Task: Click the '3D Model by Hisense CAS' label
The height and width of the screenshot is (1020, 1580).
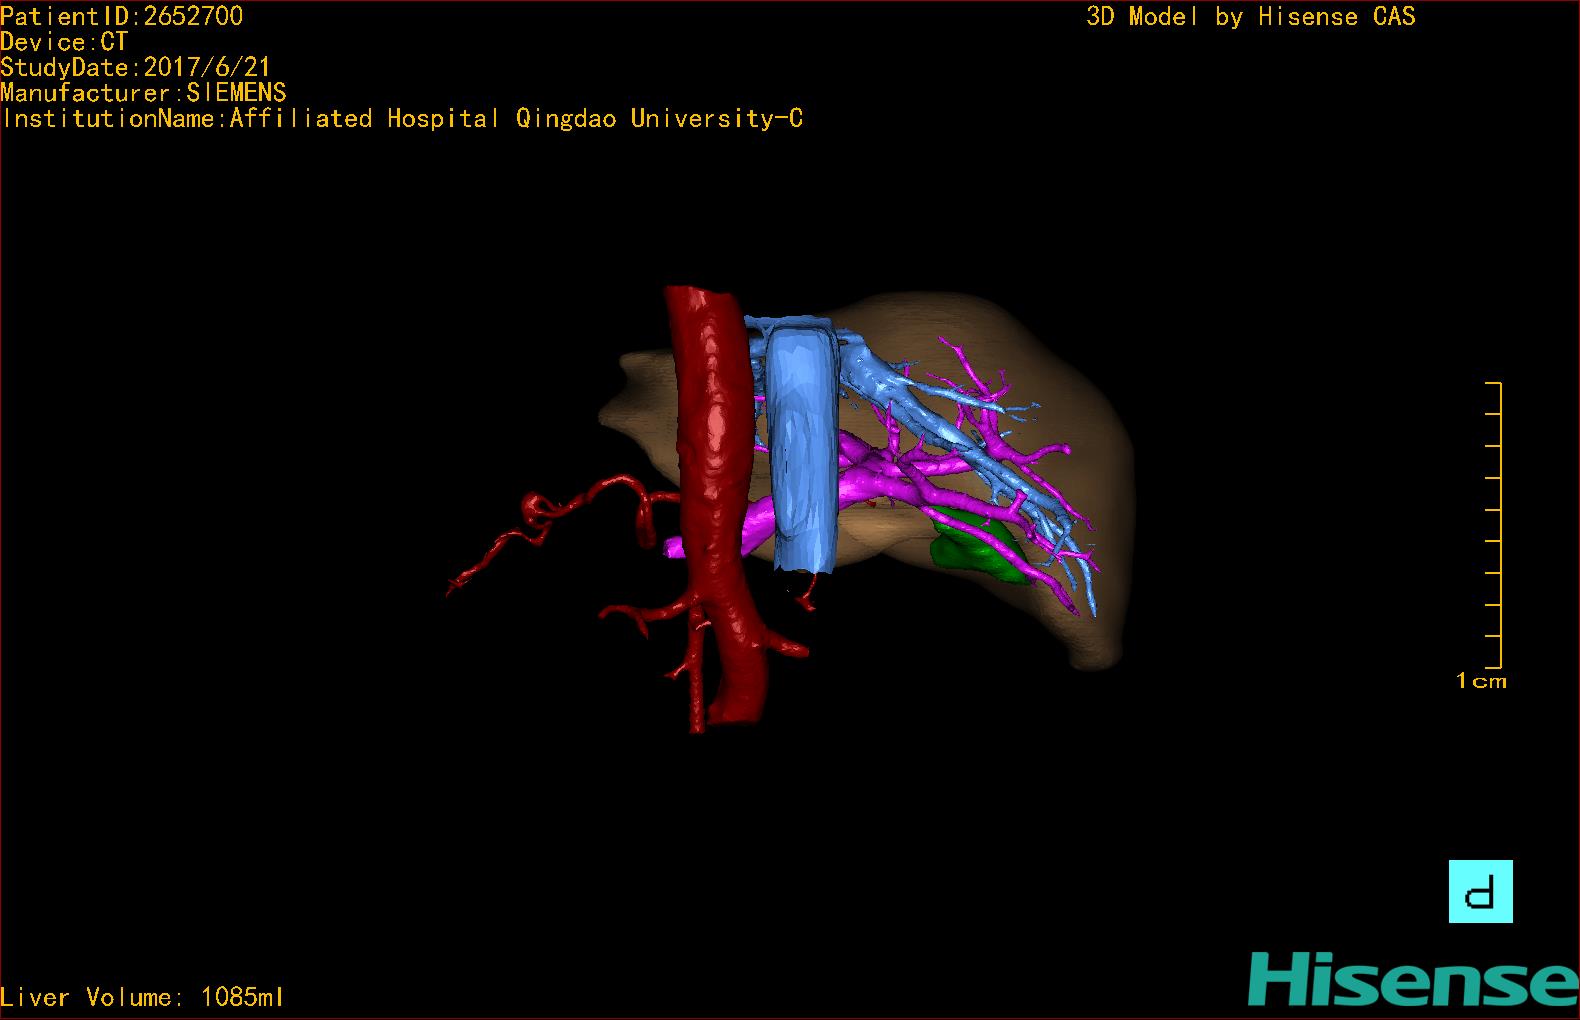Action: click(1251, 16)
